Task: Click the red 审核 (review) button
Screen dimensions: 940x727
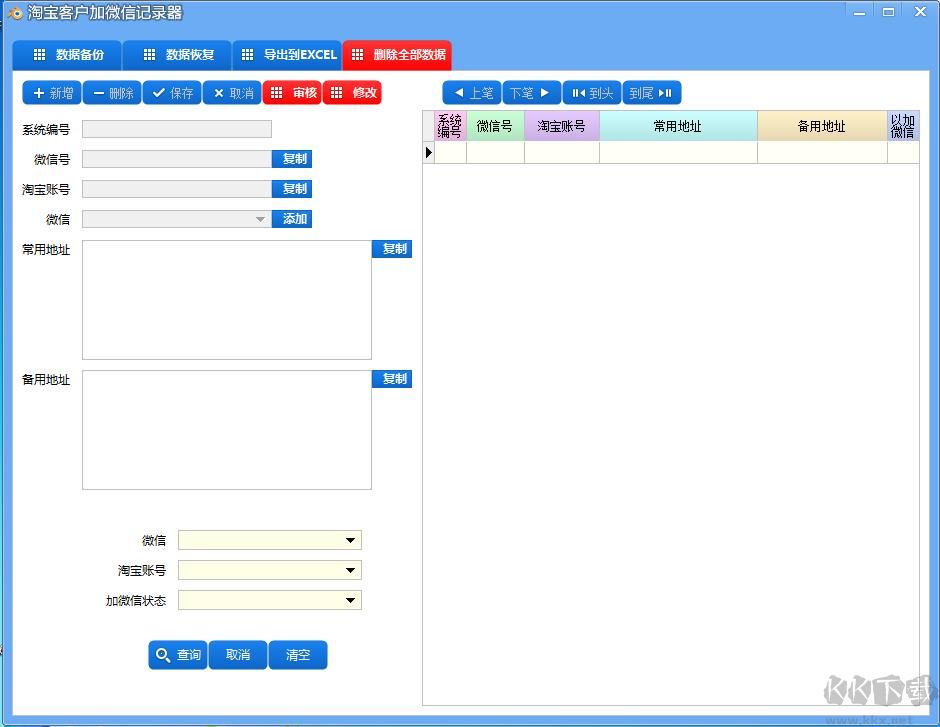Action: tap(292, 93)
